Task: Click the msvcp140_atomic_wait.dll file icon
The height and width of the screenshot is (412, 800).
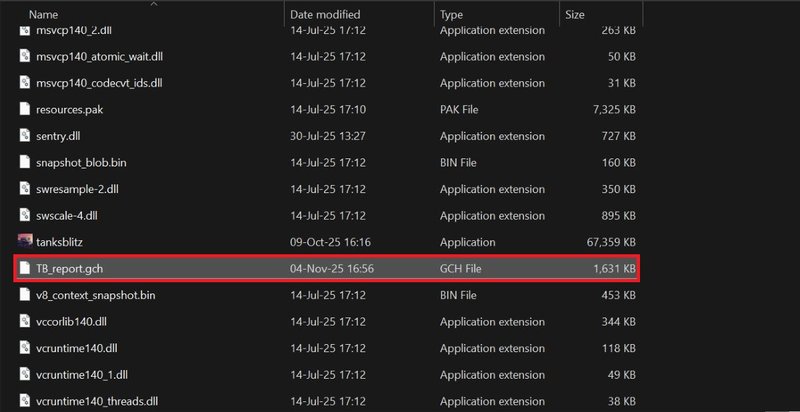Action: point(25,56)
